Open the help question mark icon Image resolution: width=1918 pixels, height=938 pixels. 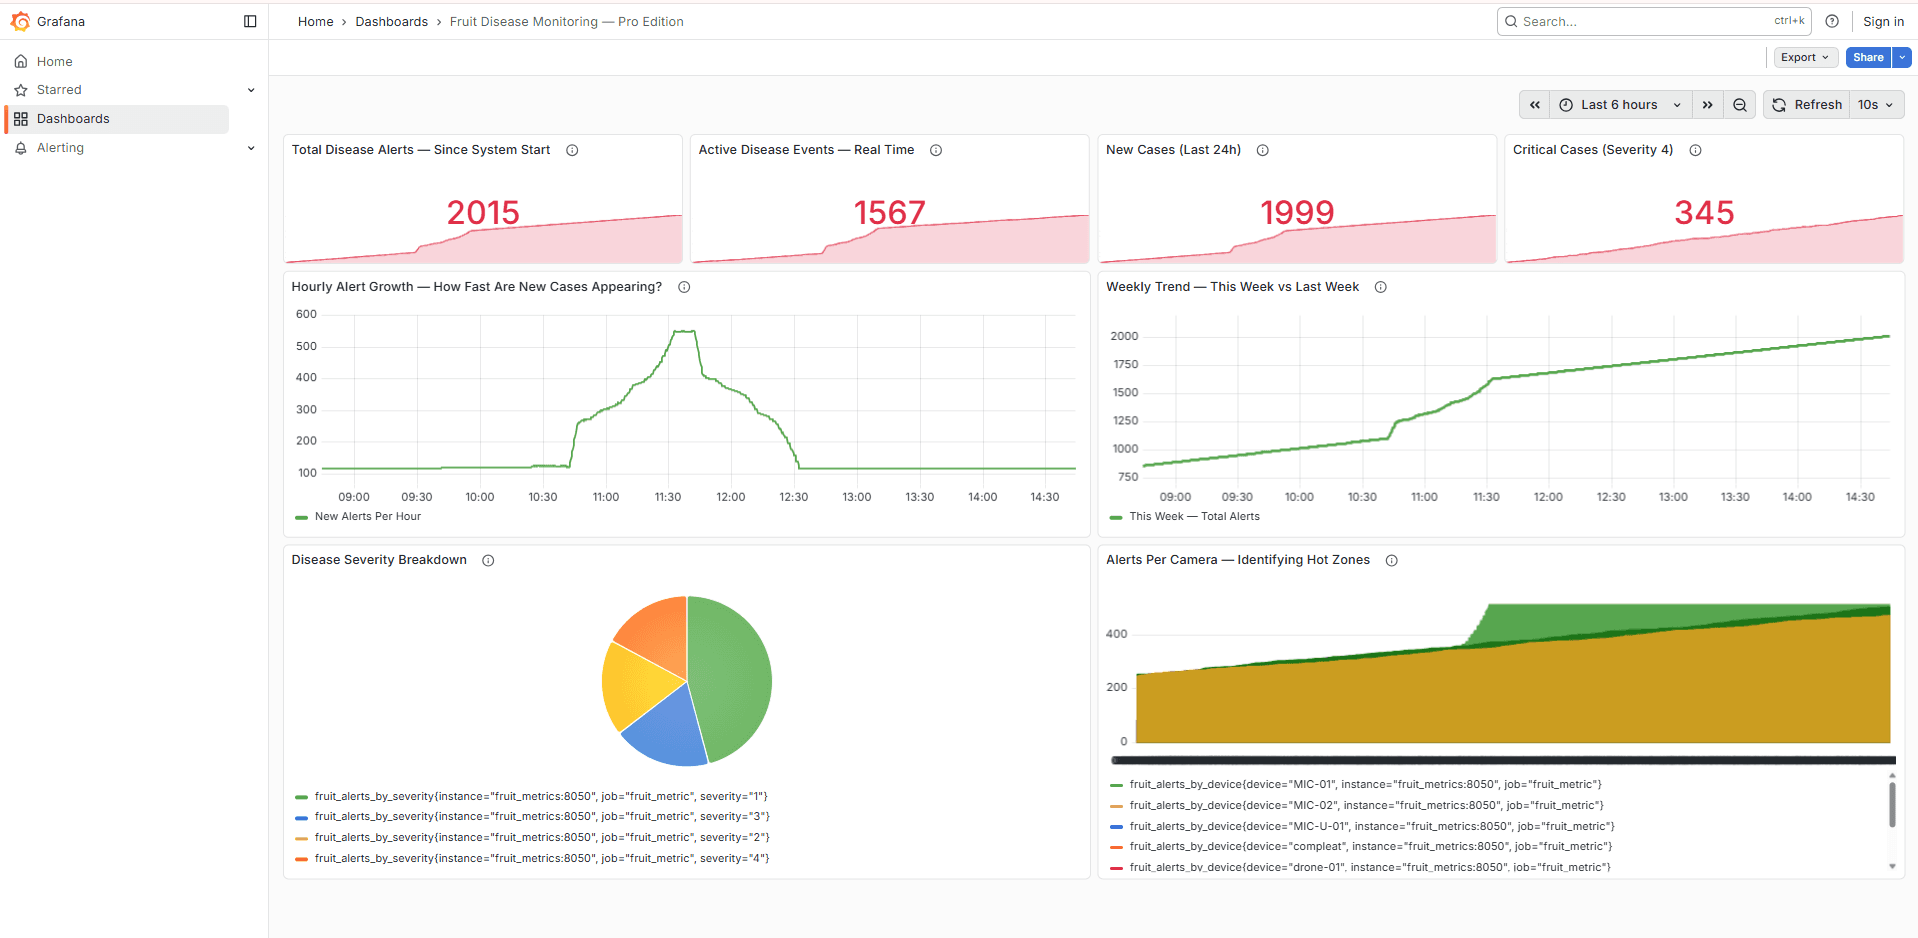1832,21
